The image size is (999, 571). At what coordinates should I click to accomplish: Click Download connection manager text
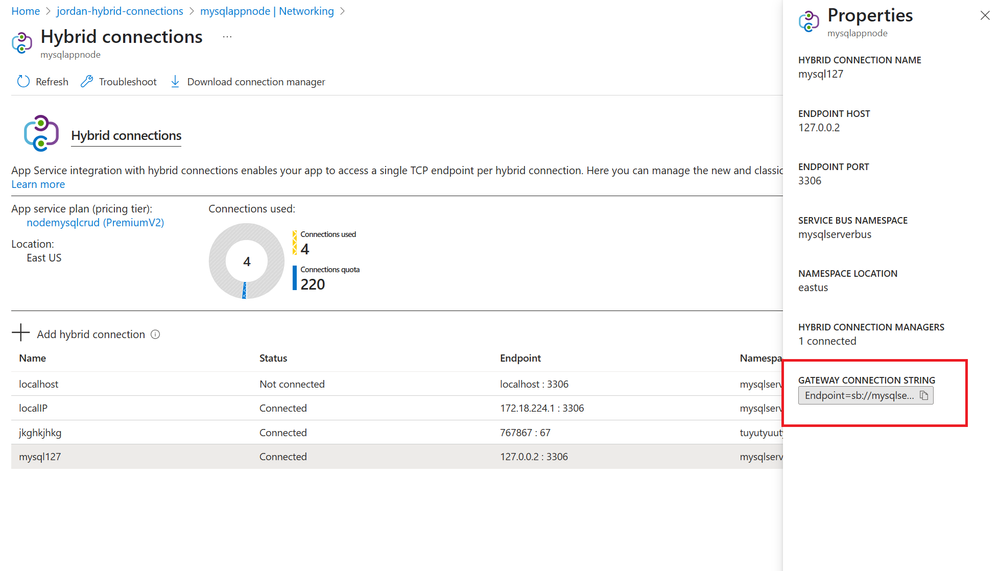tap(256, 82)
